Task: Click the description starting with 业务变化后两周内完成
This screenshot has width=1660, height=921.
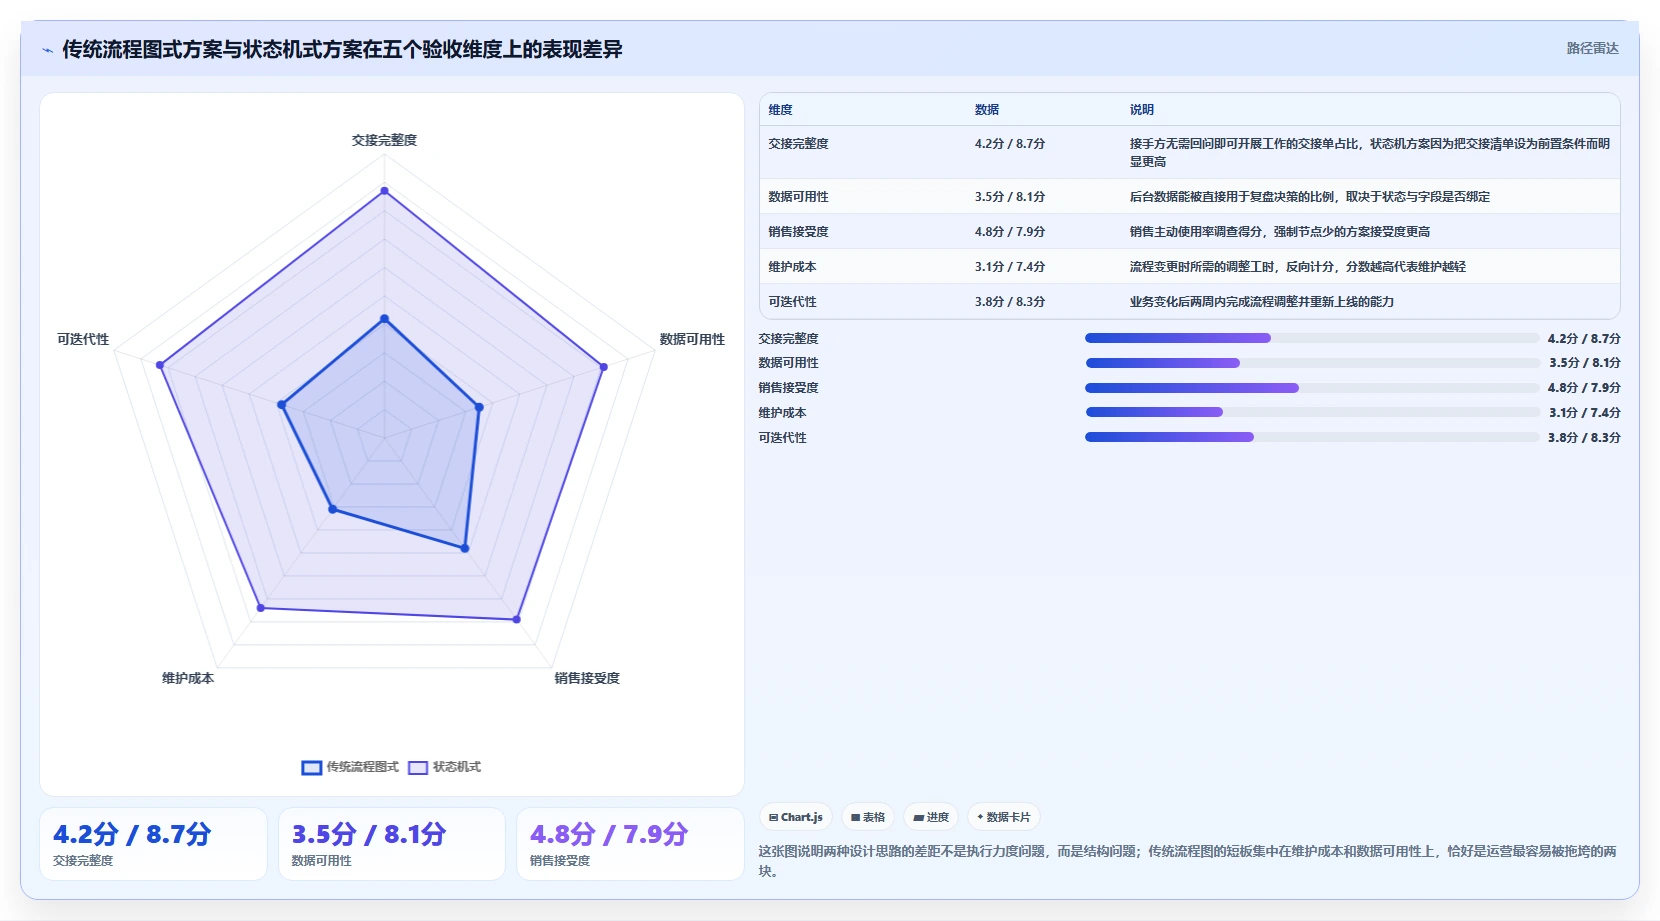Action: [1262, 302]
